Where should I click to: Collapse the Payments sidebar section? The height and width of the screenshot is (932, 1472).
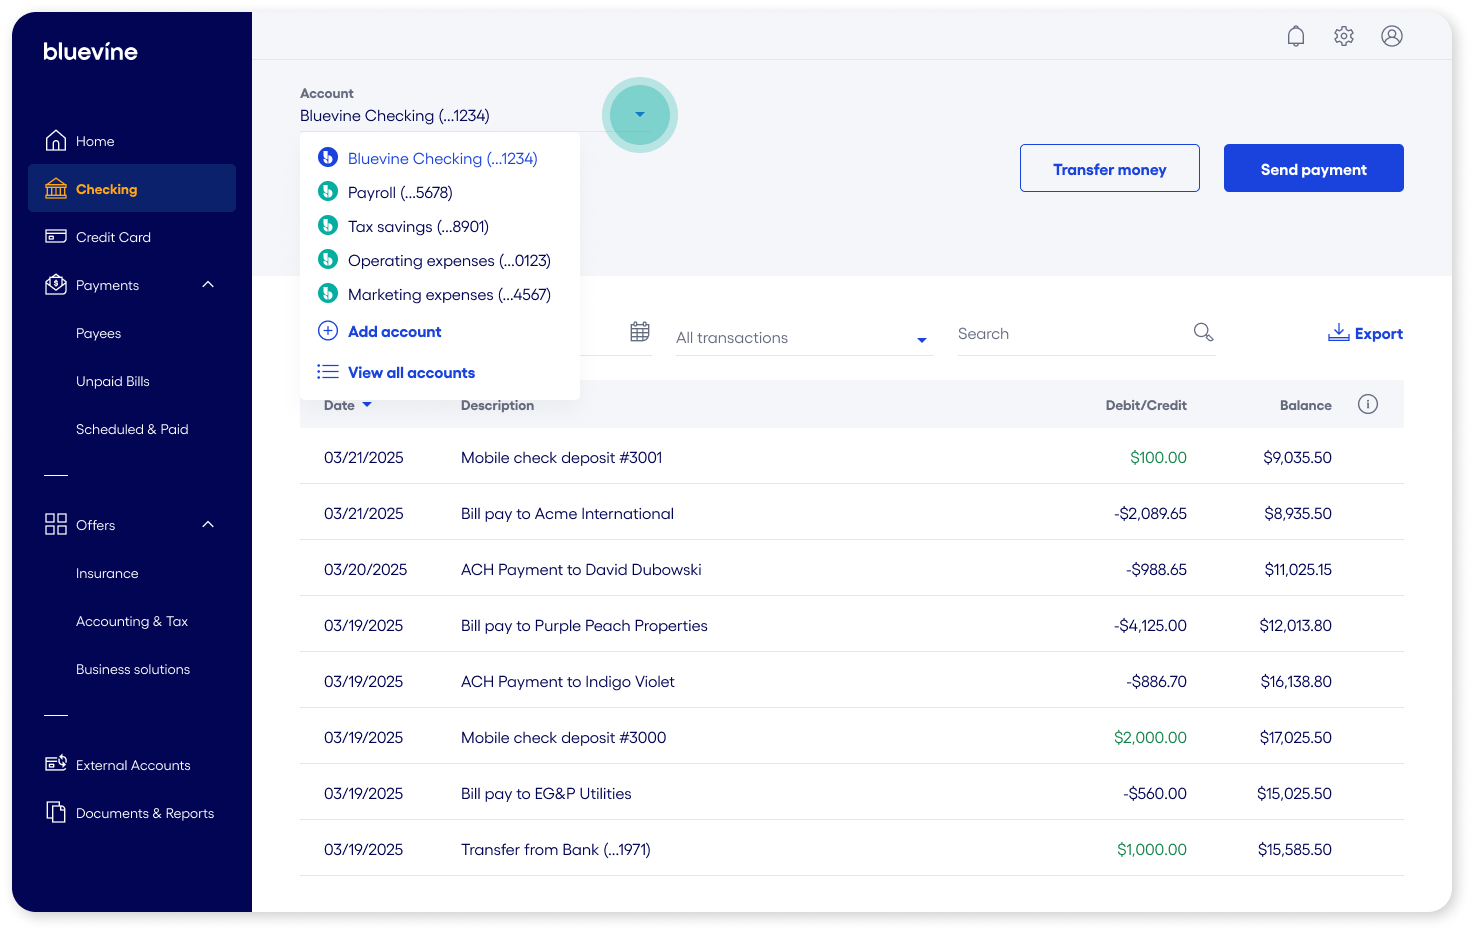pos(208,285)
